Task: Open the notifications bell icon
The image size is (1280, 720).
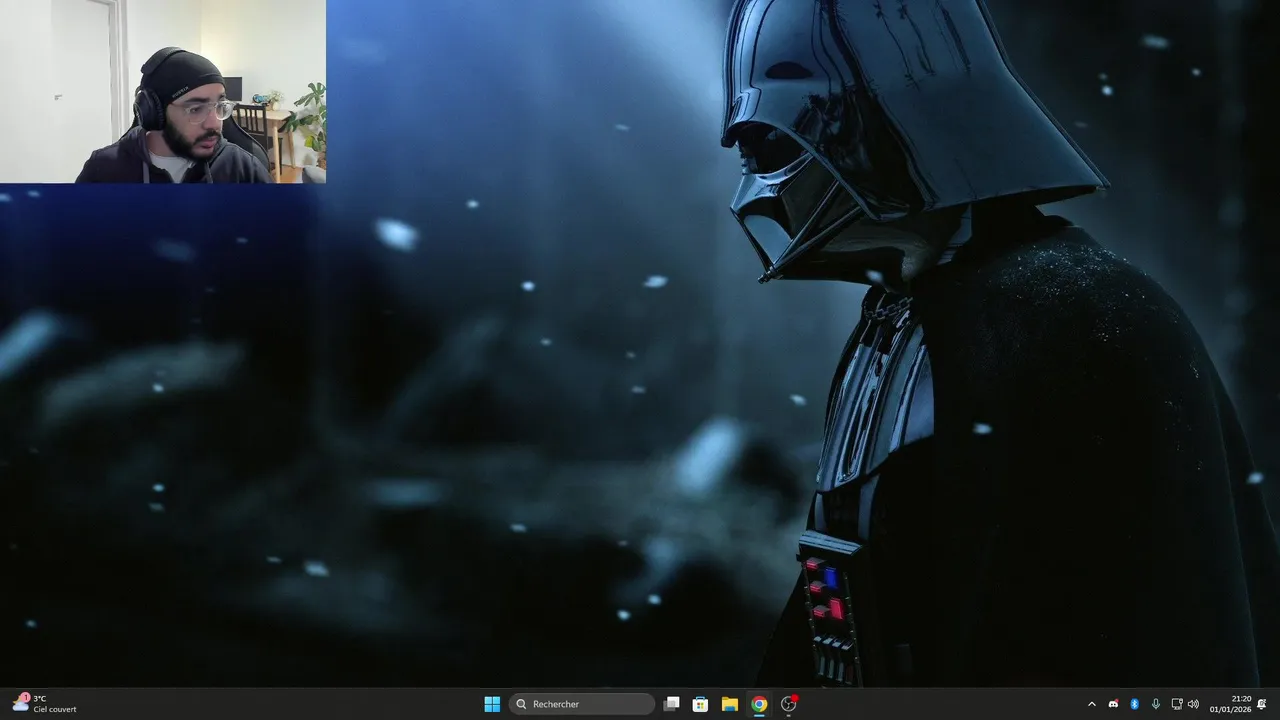Action: [1262, 704]
